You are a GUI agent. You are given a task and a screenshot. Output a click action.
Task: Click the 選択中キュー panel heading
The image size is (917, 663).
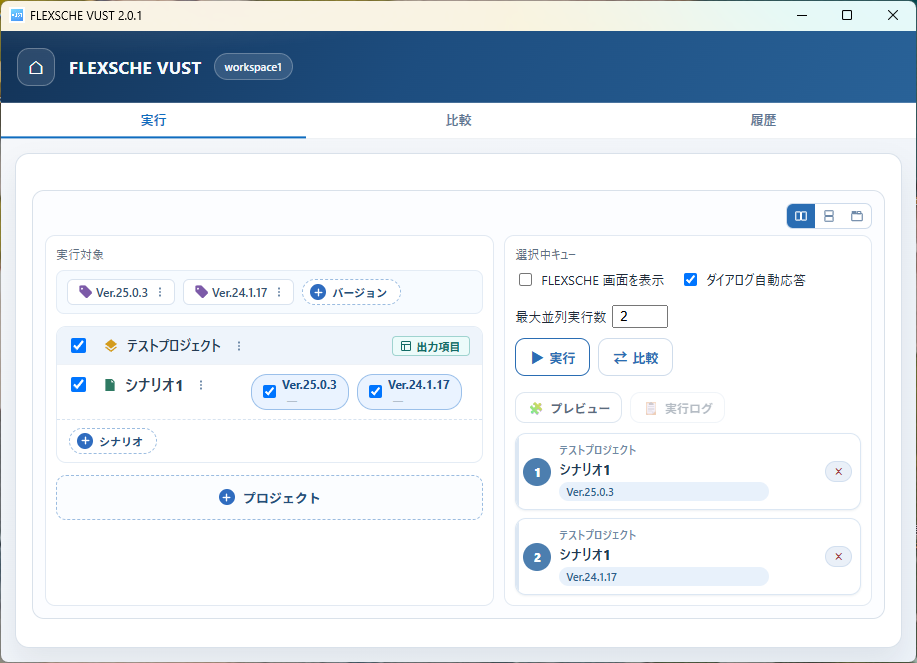[546, 254]
